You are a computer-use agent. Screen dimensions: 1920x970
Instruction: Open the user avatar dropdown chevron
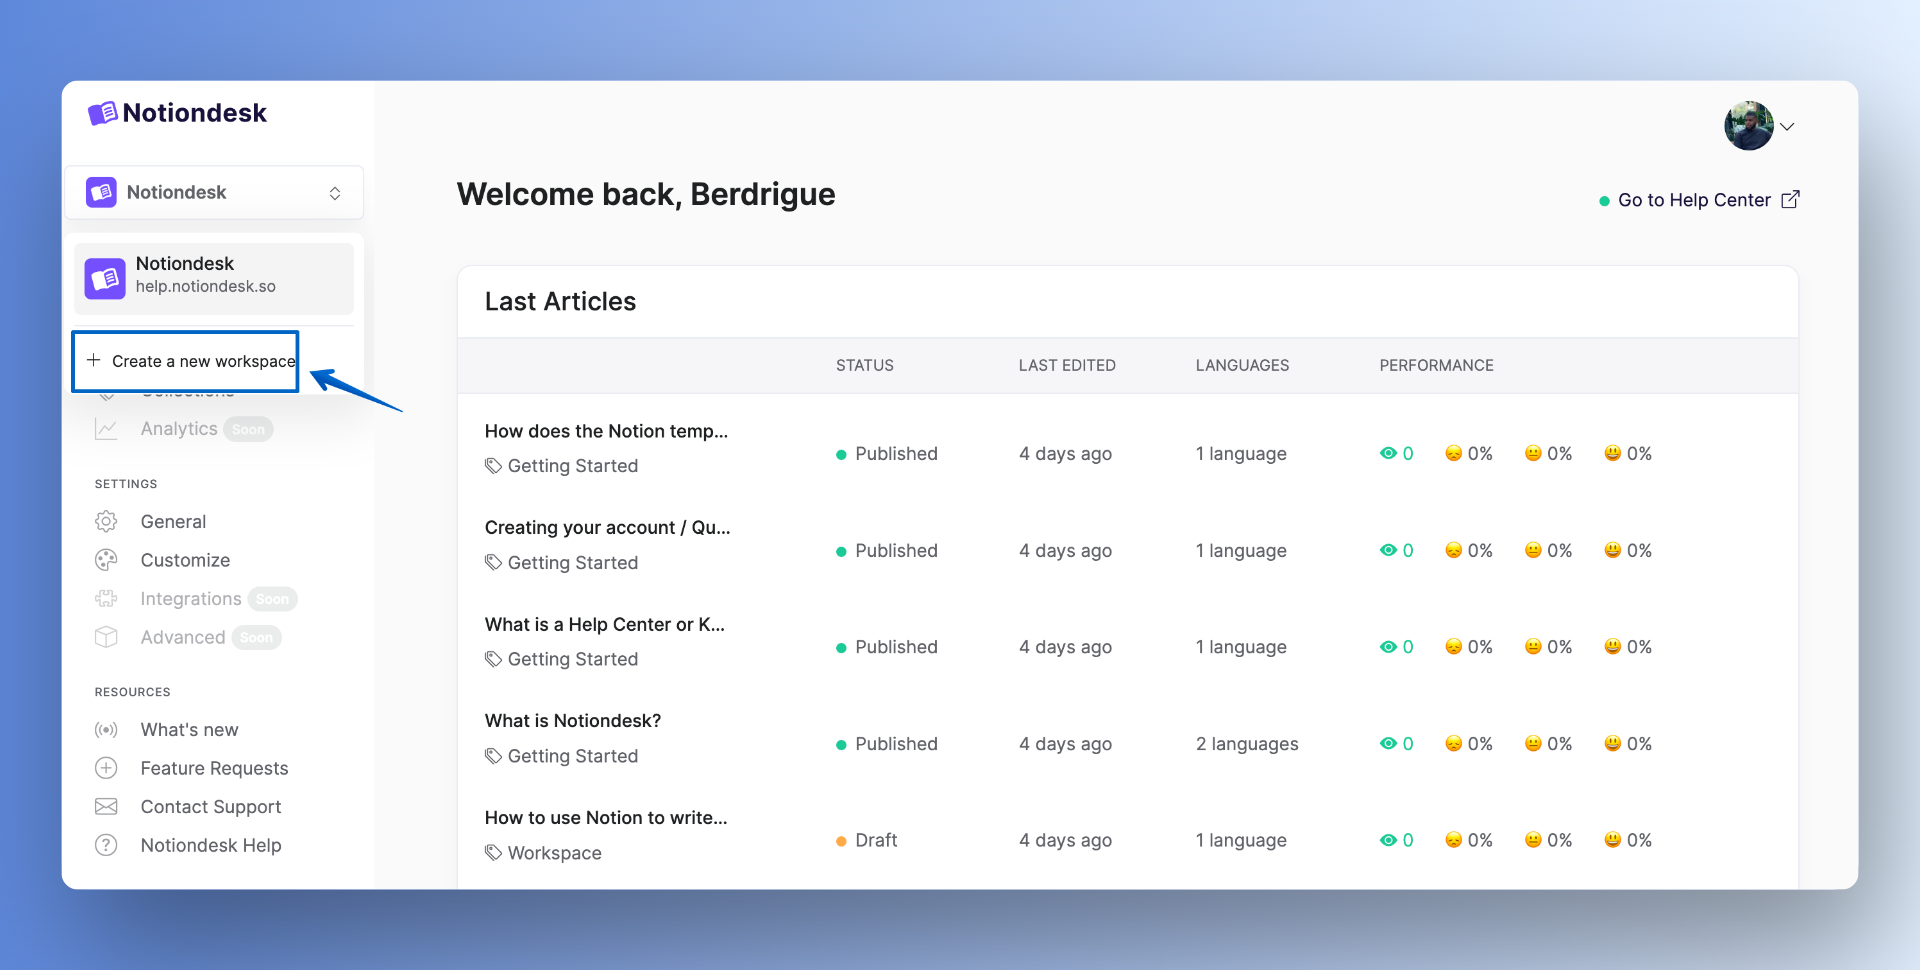[1788, 127]
